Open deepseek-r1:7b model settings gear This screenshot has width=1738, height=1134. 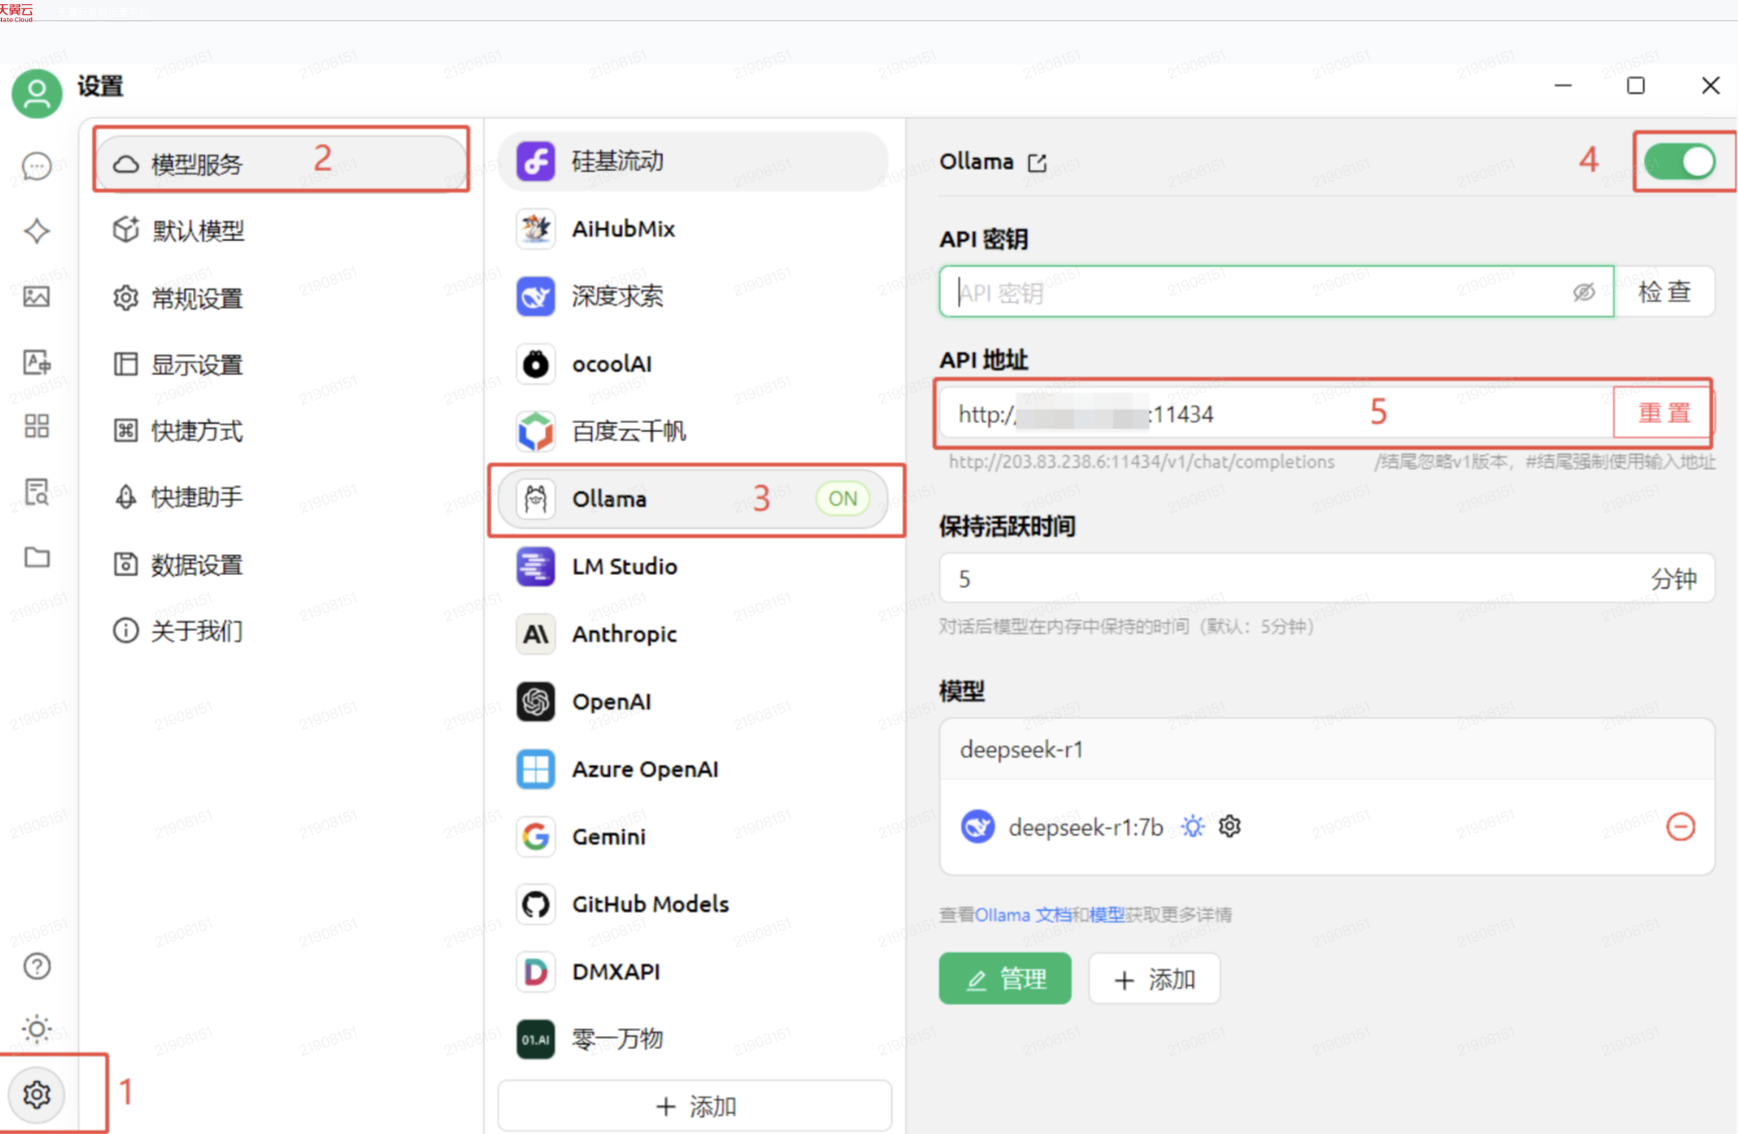1230,826
